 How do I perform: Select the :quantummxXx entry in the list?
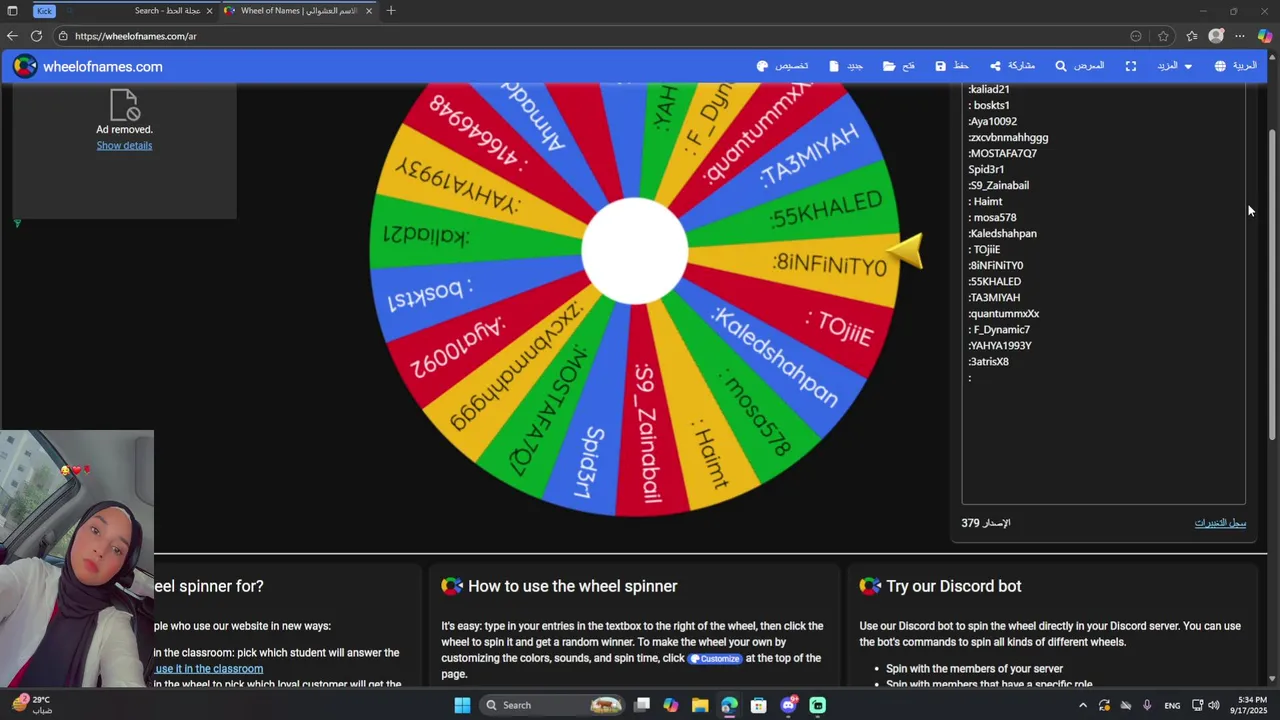point(1003,314)
